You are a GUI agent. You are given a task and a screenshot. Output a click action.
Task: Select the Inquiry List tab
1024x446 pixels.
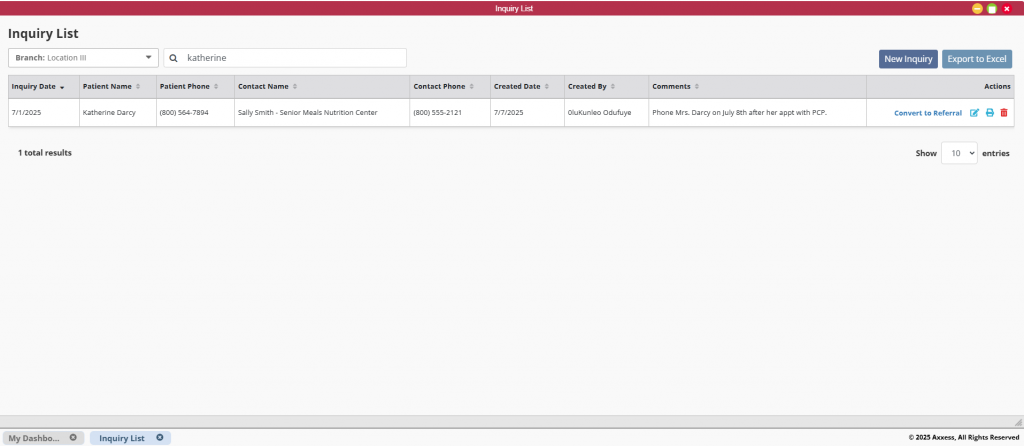point(122,438)
